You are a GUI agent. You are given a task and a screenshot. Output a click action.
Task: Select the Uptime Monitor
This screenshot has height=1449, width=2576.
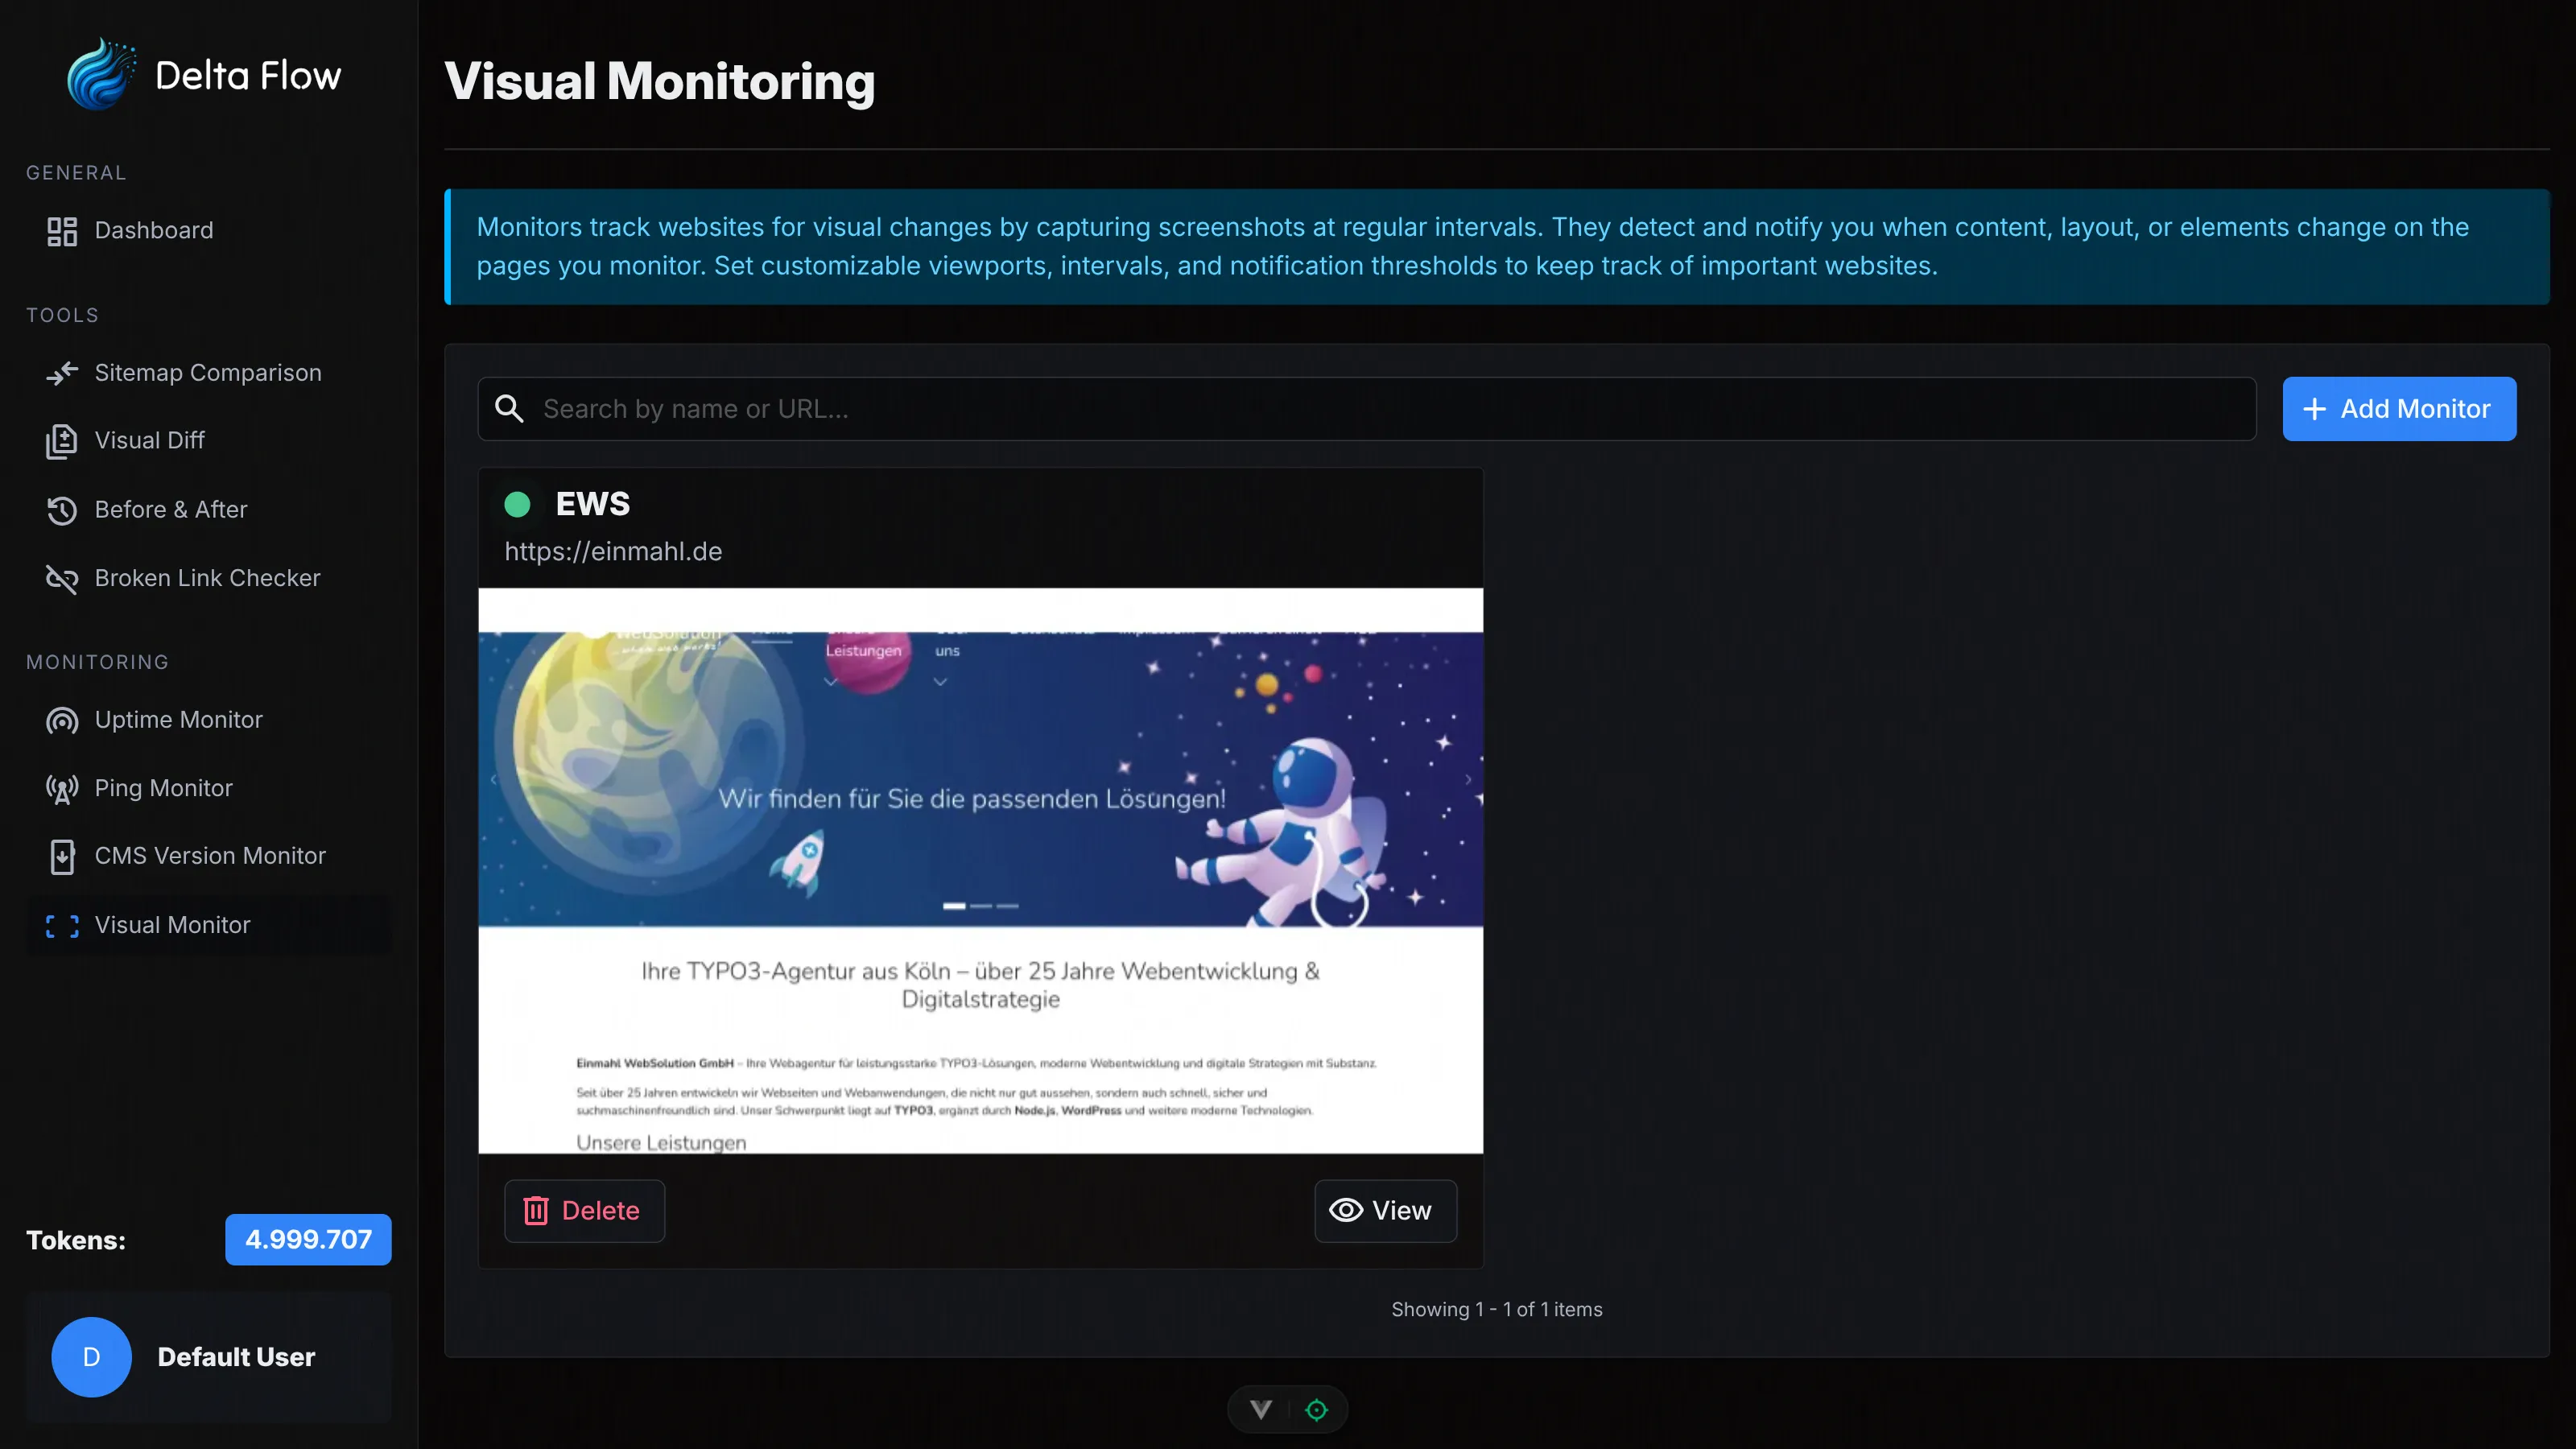pyautogui.click(x=178, y=719)
